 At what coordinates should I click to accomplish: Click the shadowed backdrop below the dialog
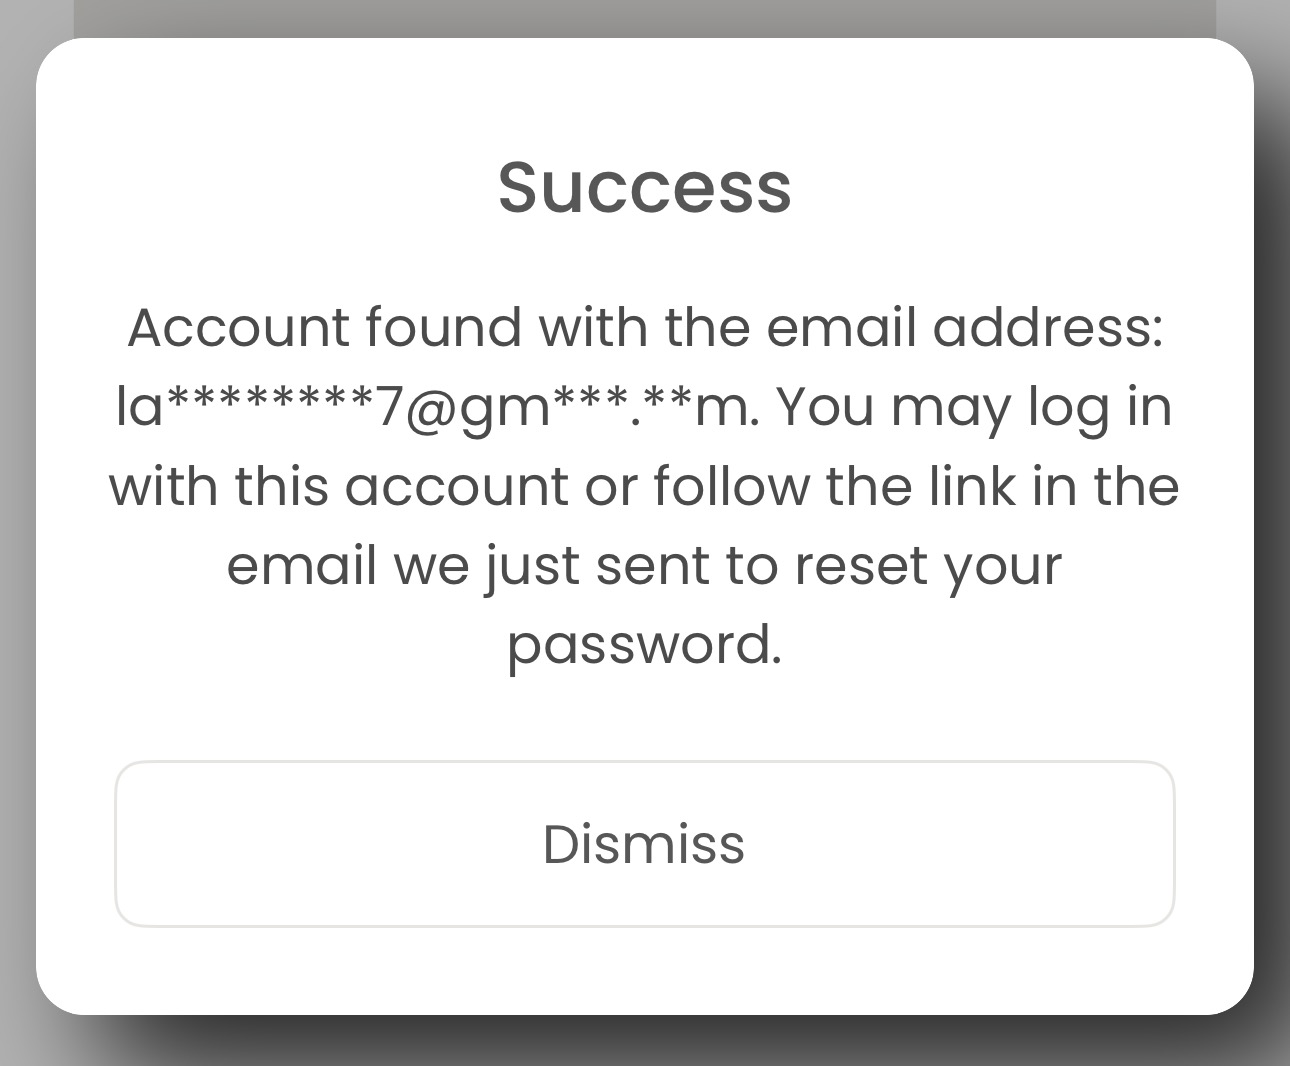pos(644,1042)
